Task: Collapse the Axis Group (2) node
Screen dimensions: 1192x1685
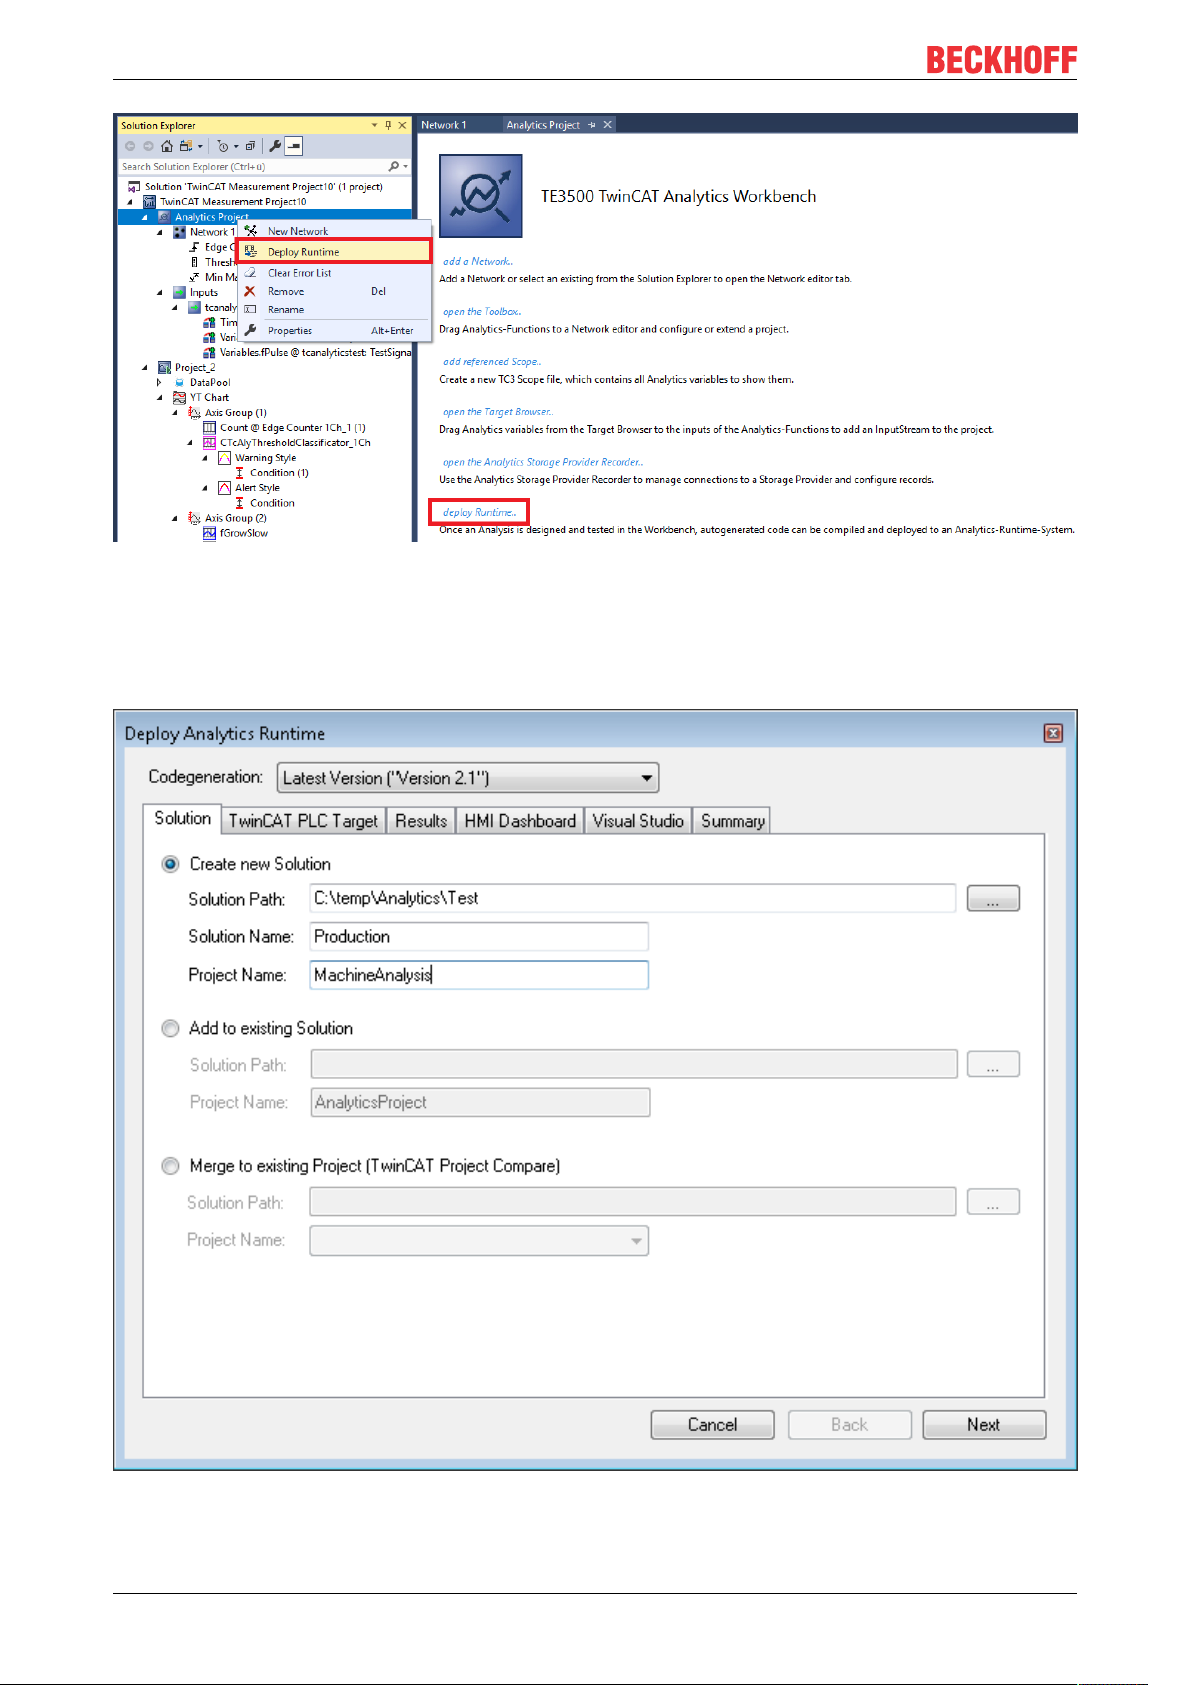Action: coord(174,518)
